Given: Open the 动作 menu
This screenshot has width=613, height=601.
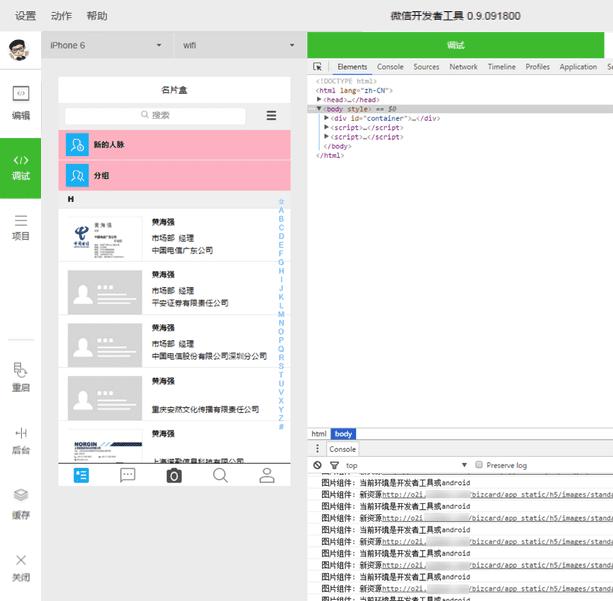Looking at the screenshot, I should (x=61, y=16).
